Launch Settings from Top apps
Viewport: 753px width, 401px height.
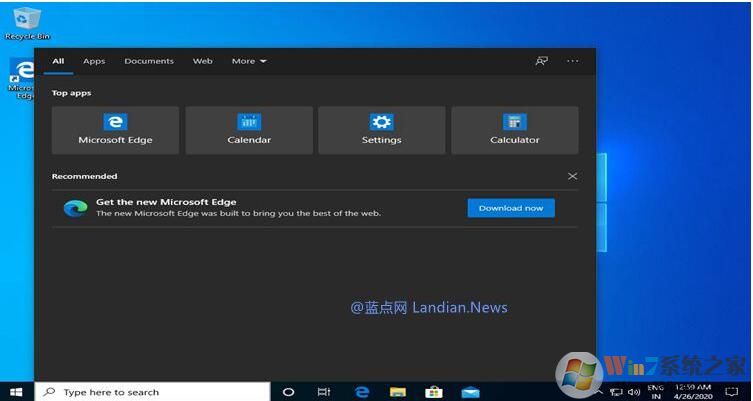[x=381, y=130]
